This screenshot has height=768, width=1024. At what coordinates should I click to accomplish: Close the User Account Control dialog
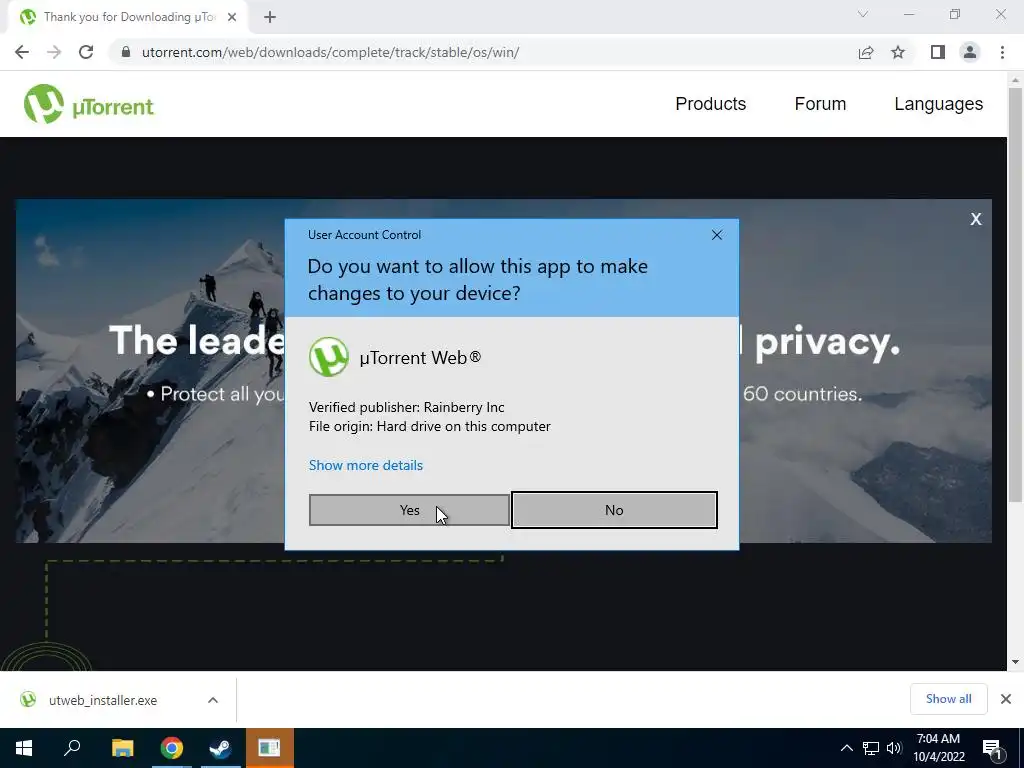(716, 235)
